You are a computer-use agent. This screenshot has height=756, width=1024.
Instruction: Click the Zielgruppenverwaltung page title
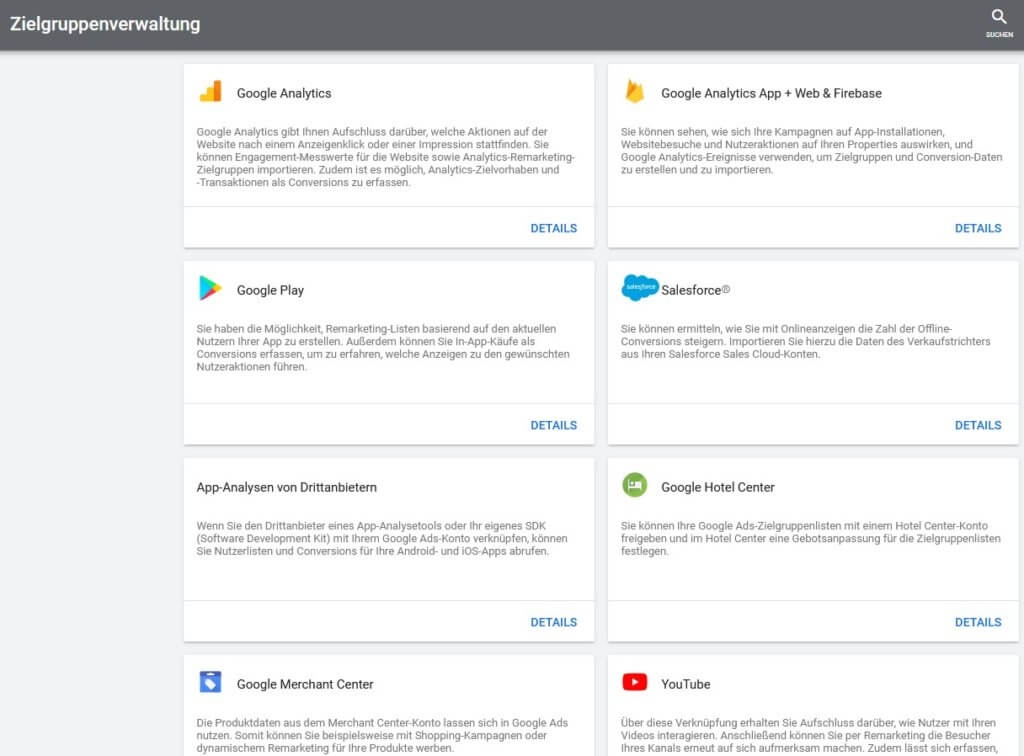tap(105, 24)
